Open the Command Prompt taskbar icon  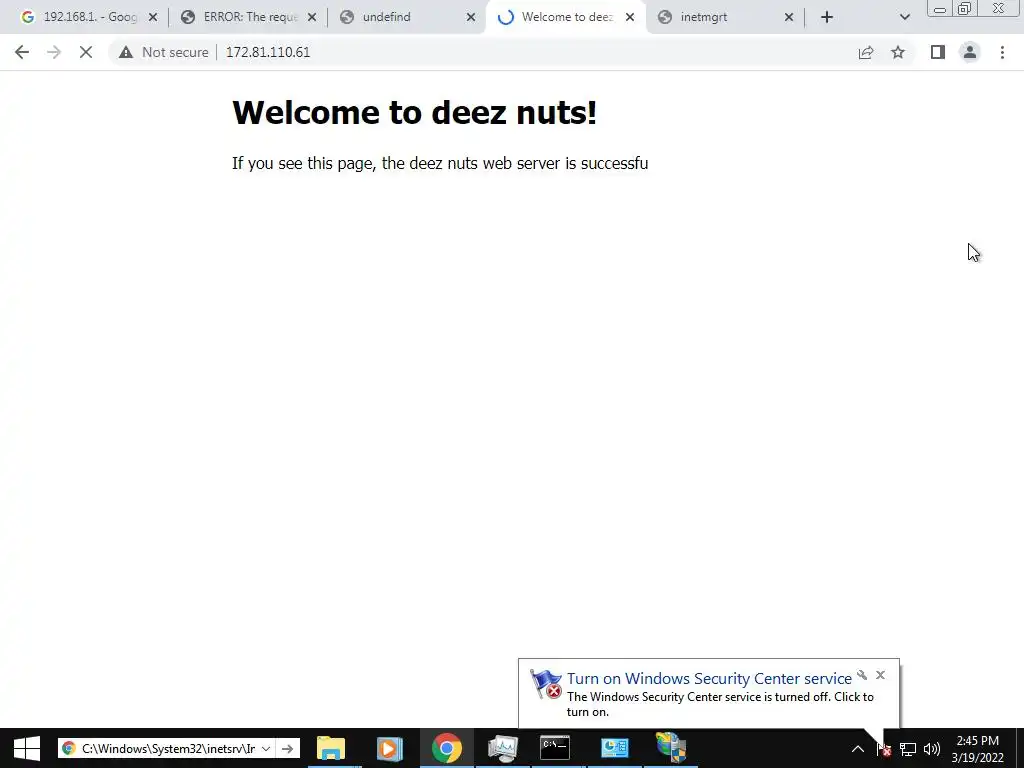point(555,748)
